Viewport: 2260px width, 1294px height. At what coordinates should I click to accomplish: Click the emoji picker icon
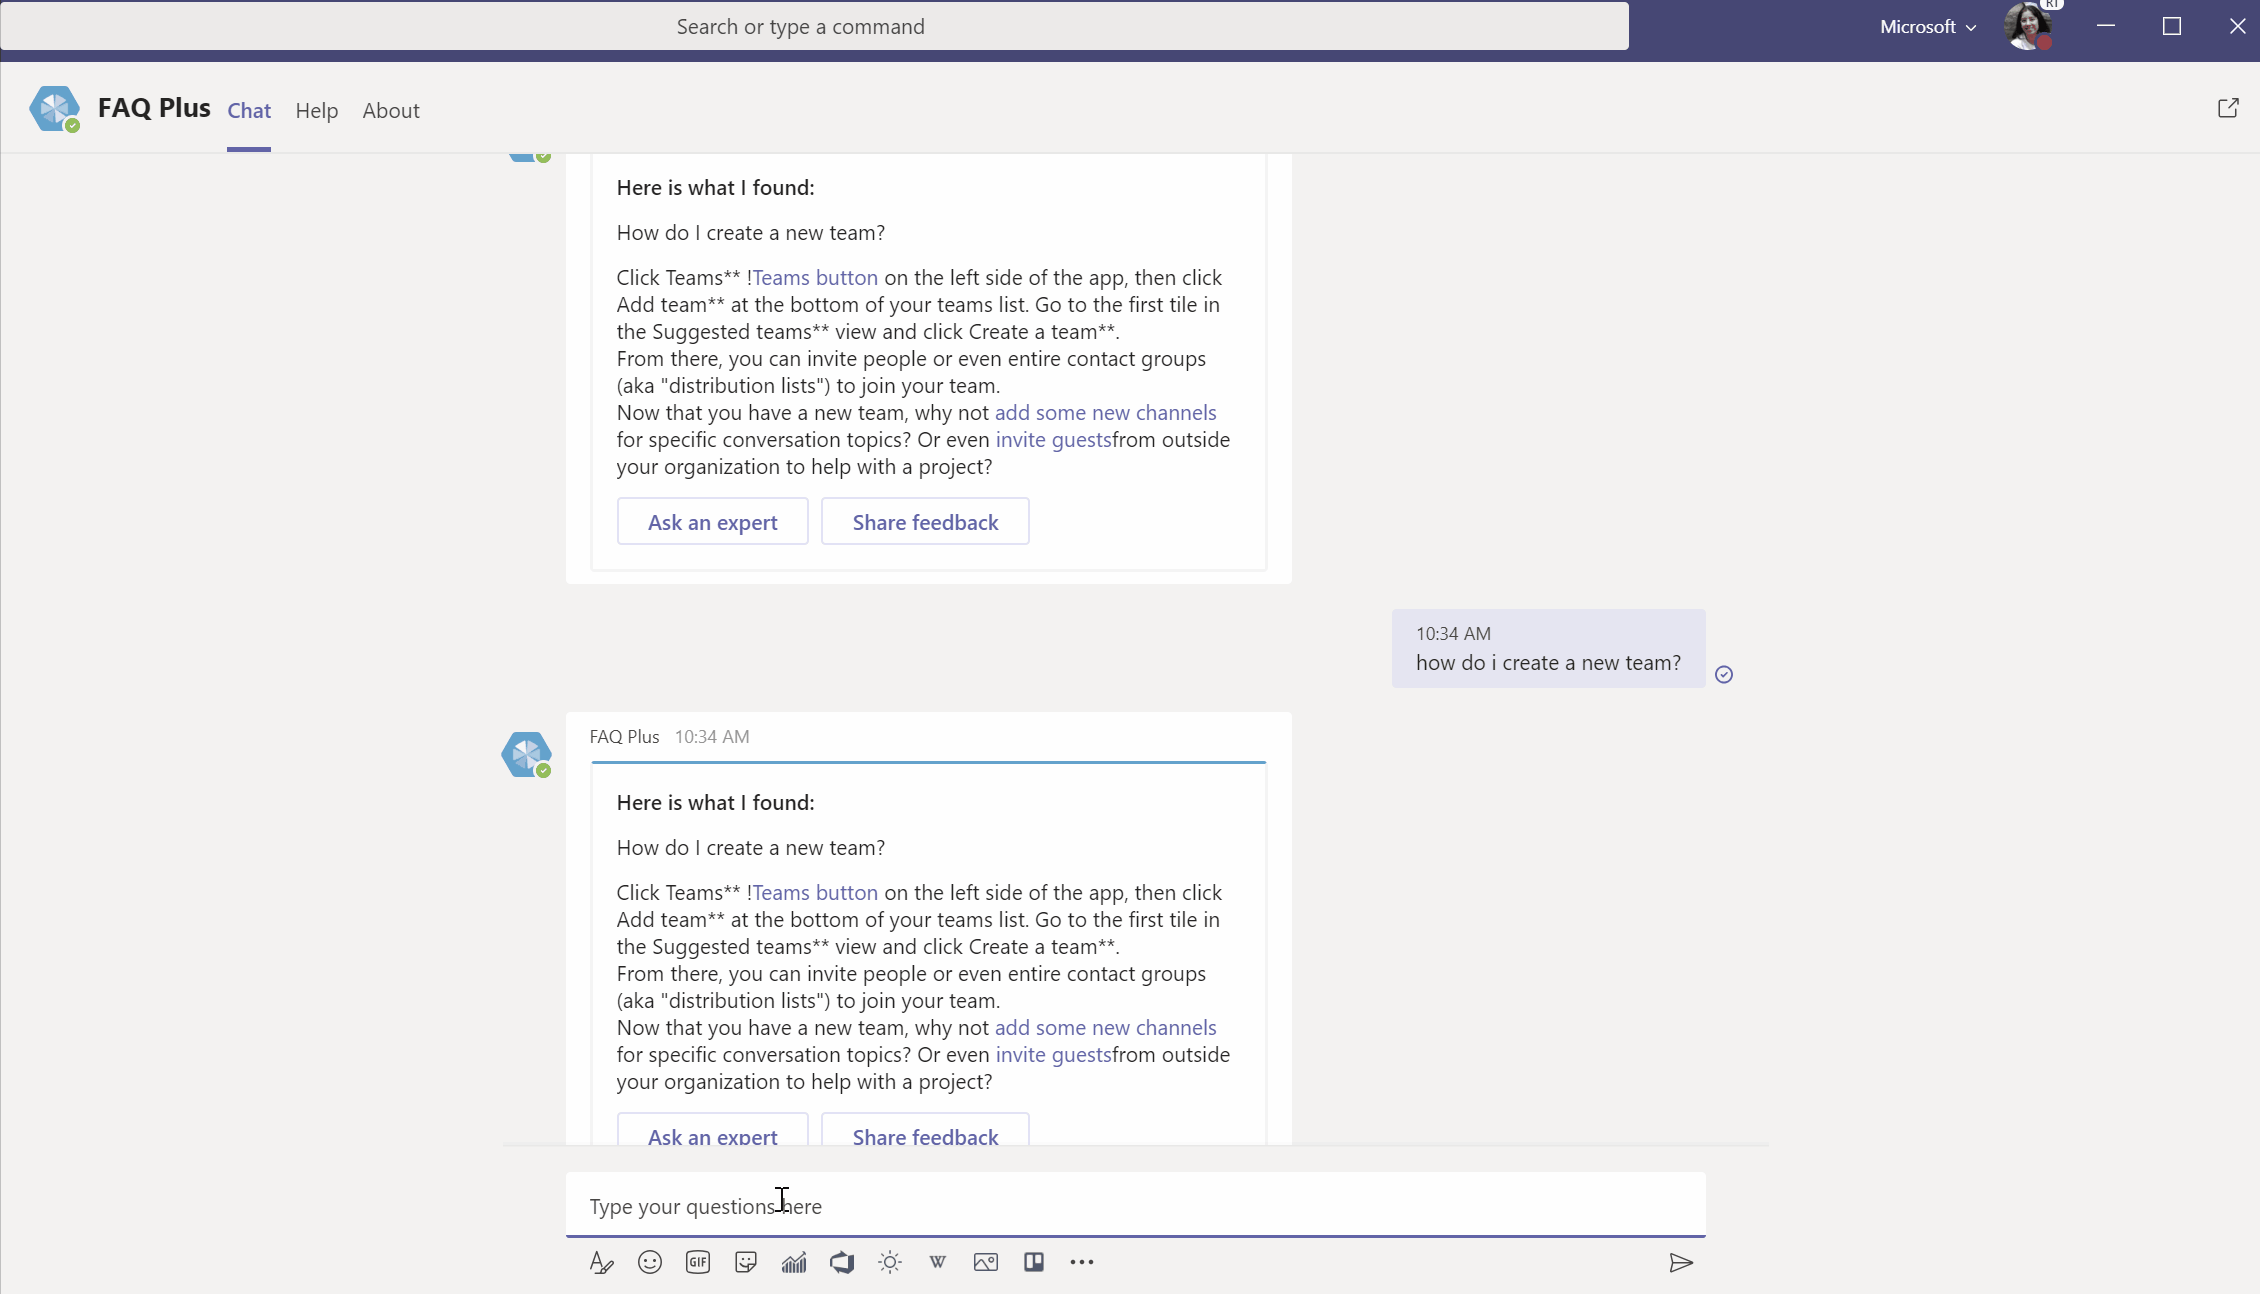point(649,1261)
